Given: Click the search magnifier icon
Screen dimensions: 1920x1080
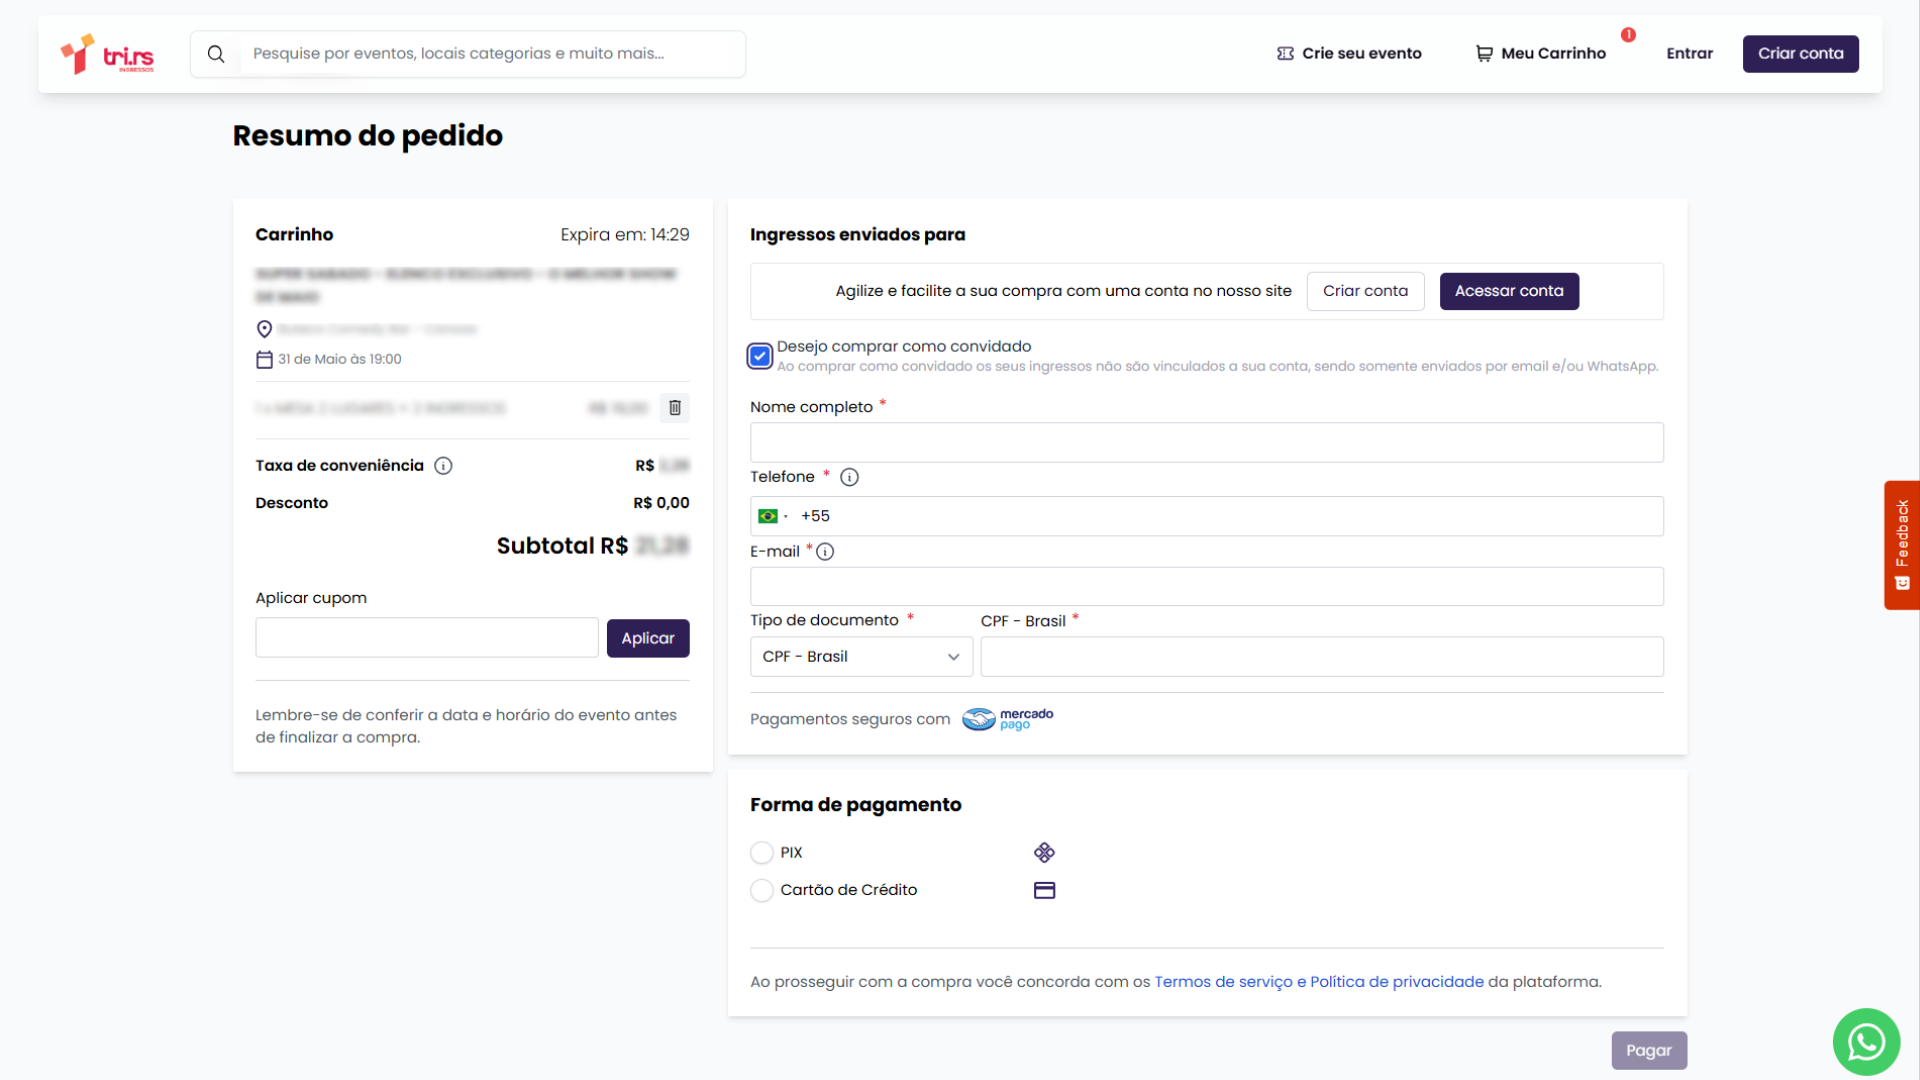Looking at the screenshot, I should 216,54.
